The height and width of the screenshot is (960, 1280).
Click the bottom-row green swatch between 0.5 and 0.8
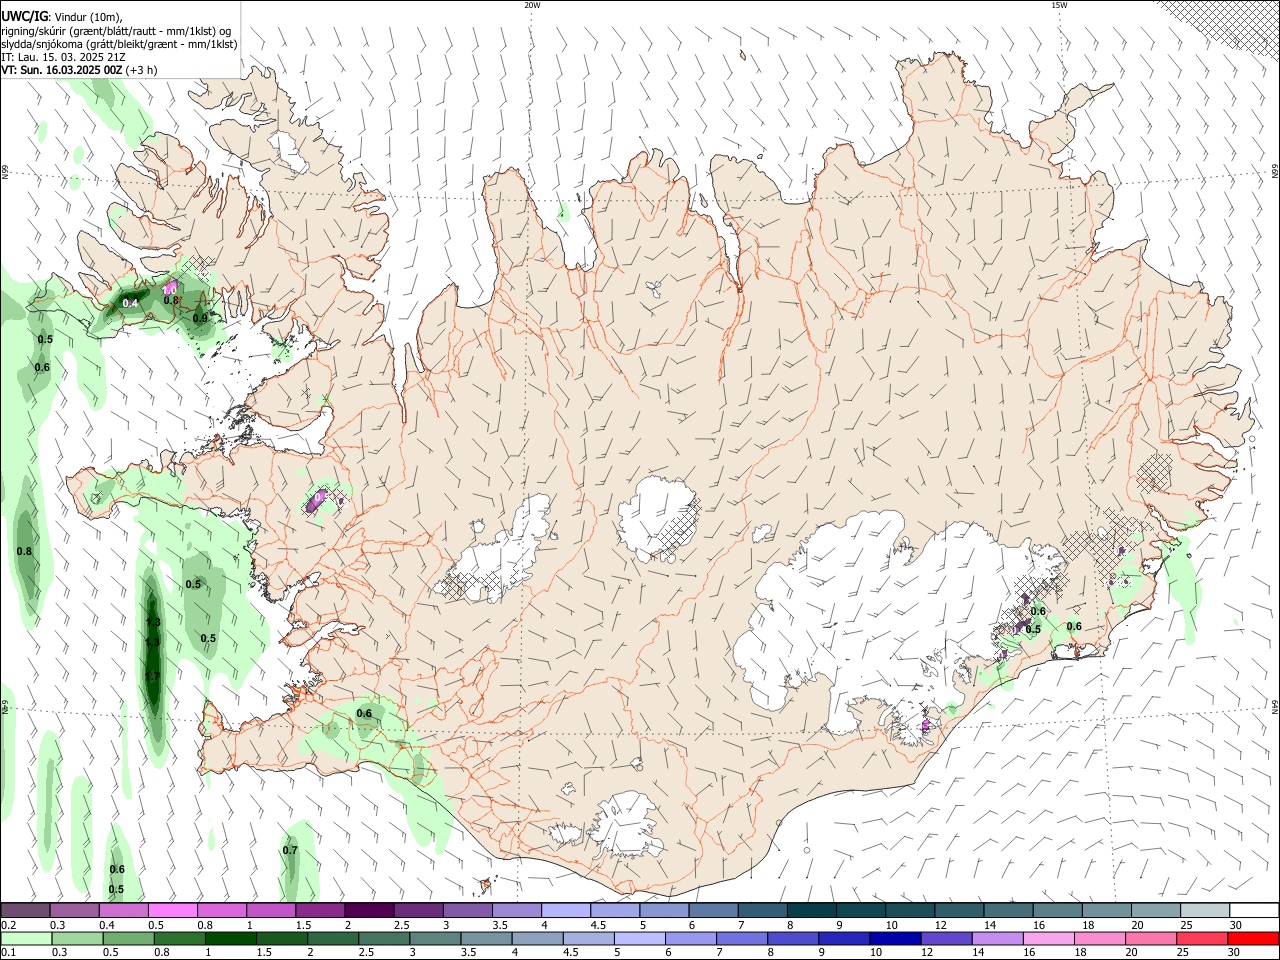point(128,938)
